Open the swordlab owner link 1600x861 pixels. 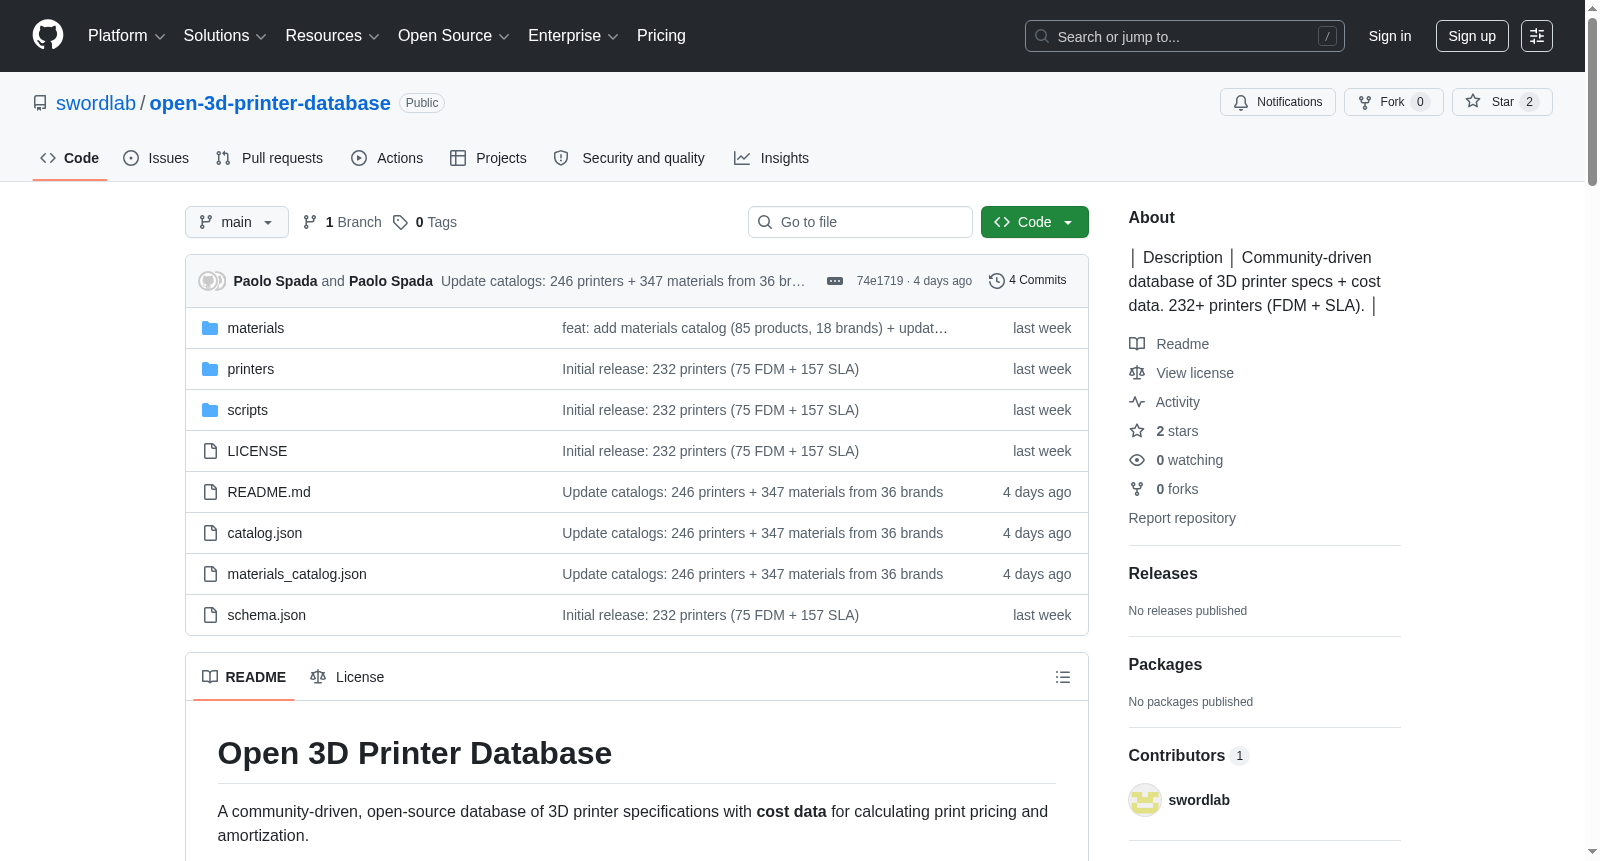click(96, 103)
